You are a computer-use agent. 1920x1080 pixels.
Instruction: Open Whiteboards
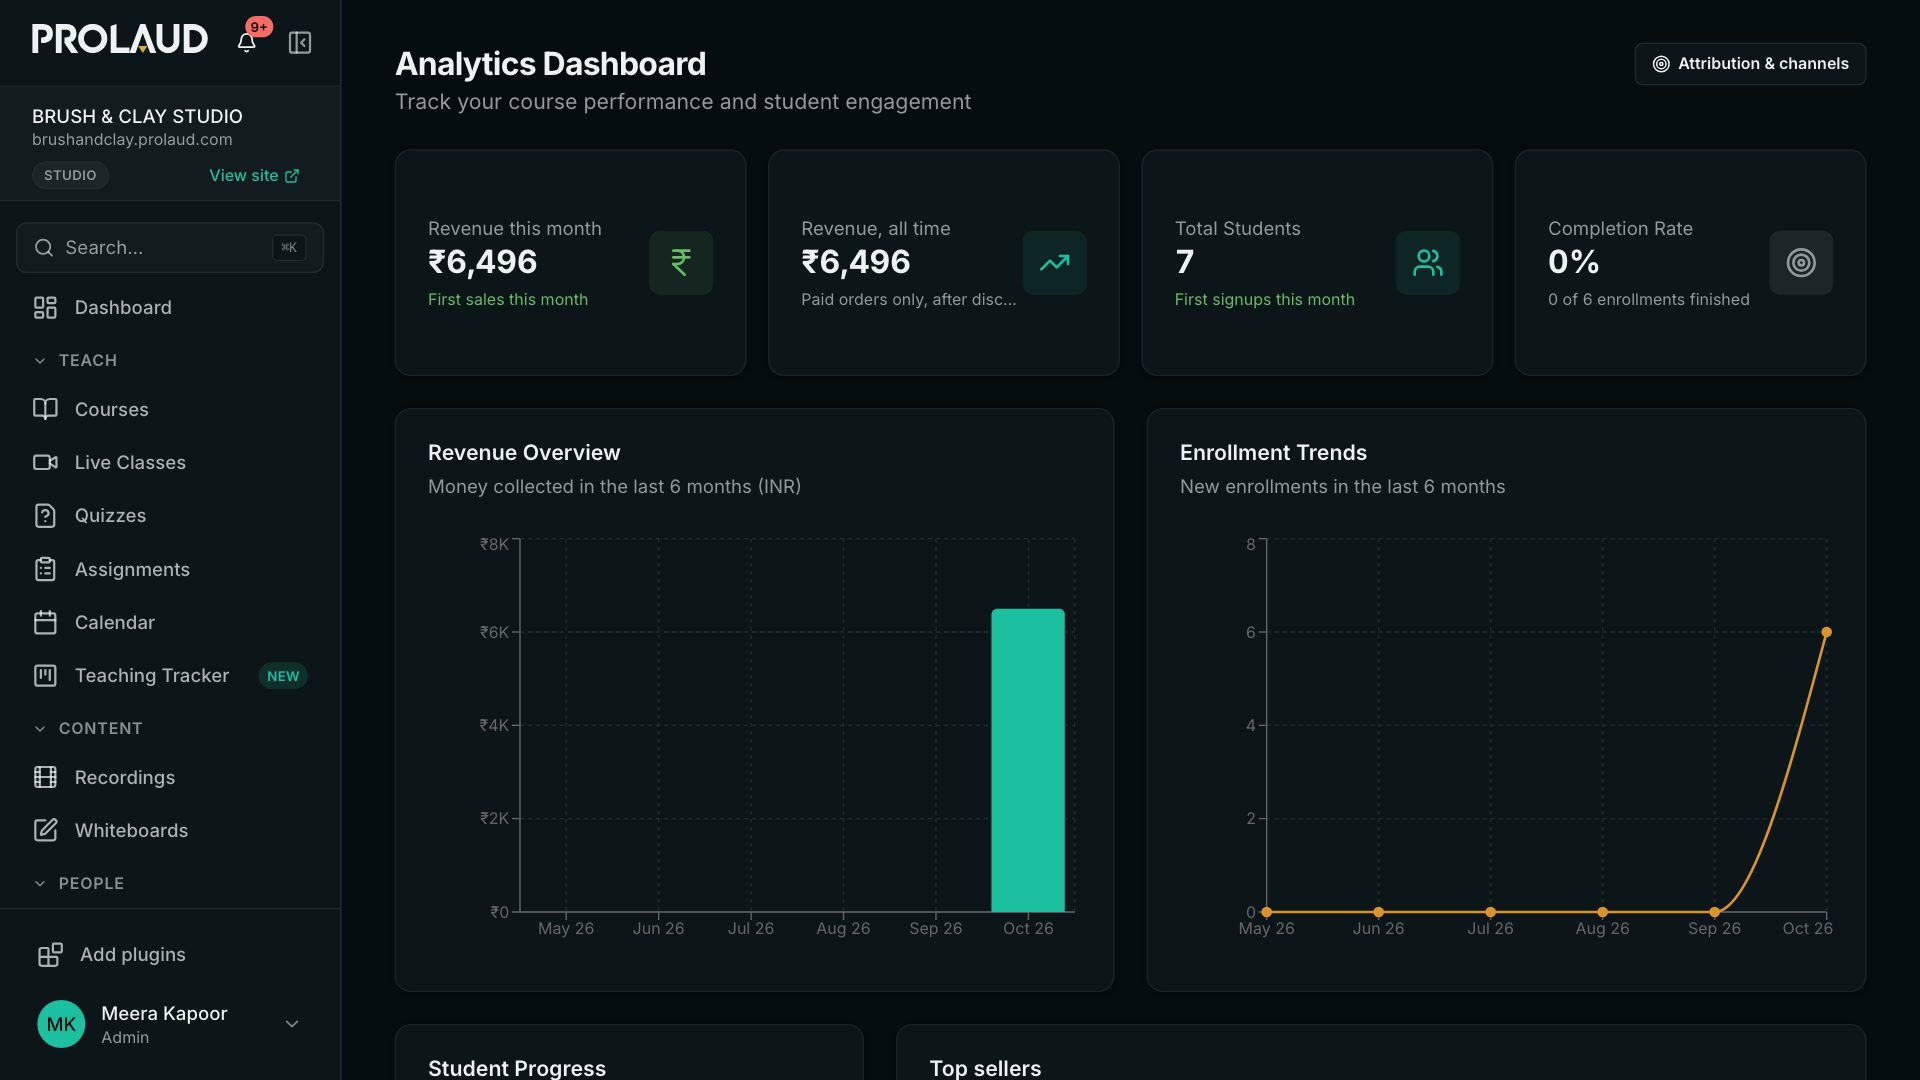coord(170,830)
